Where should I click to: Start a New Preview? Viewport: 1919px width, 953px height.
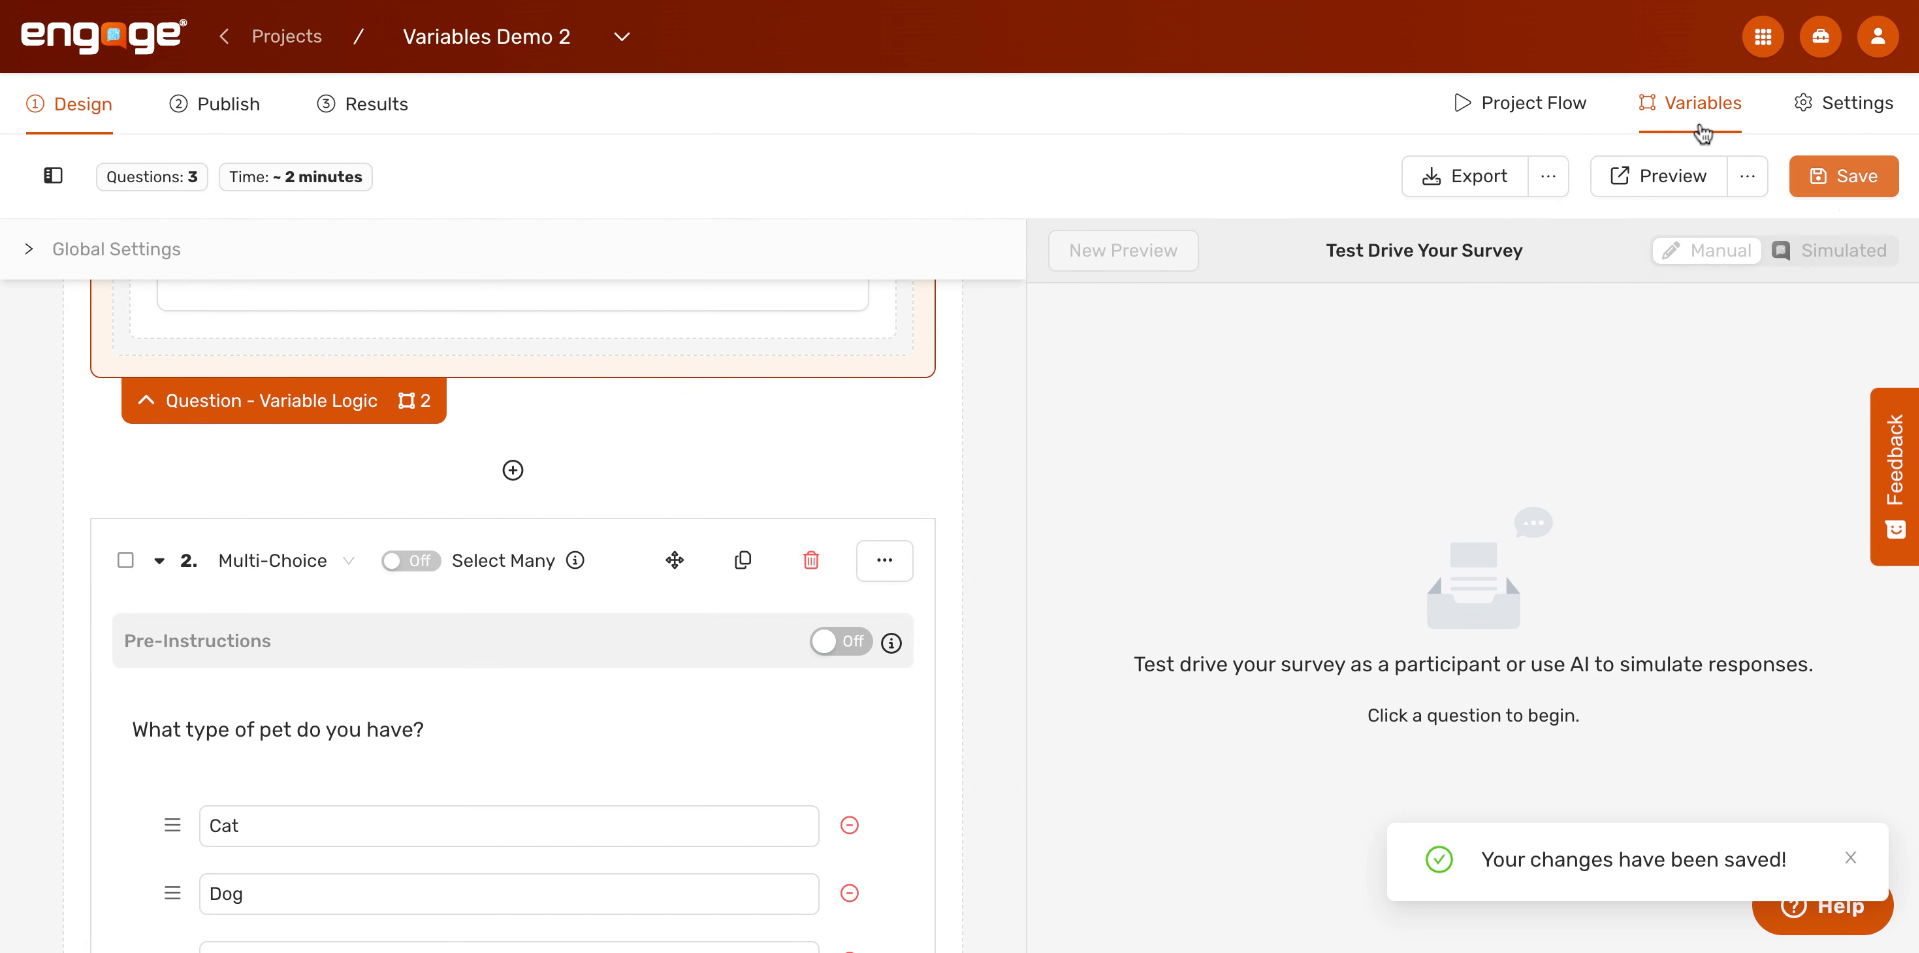[x=1123, y=250]
